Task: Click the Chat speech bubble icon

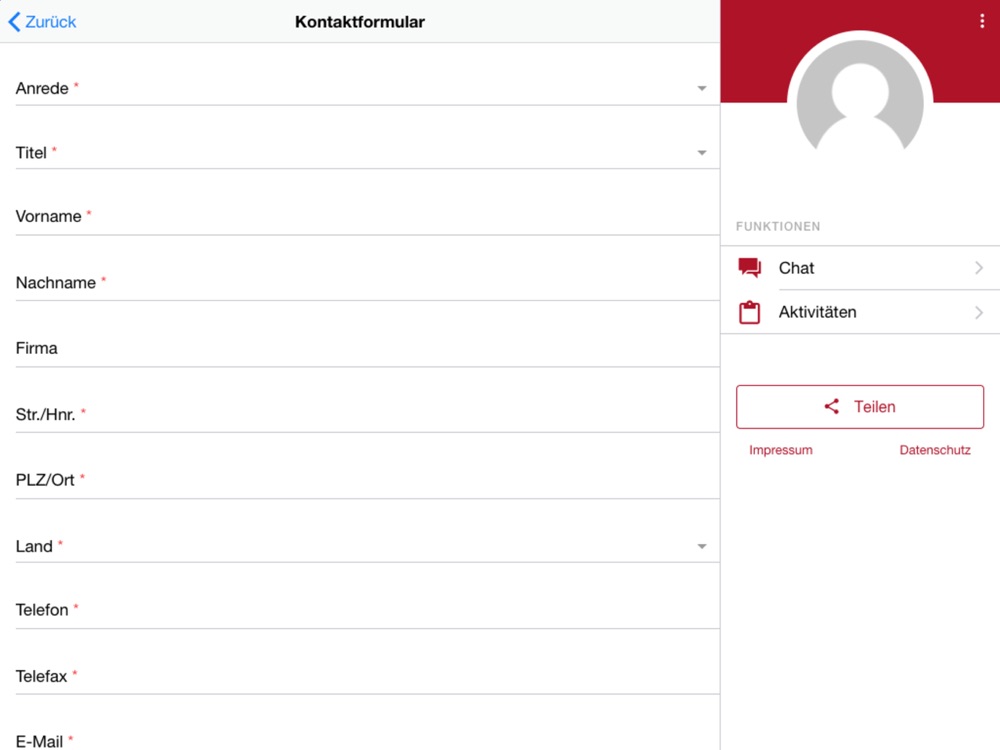Action: pyautogui.click(x=749, y=268)
